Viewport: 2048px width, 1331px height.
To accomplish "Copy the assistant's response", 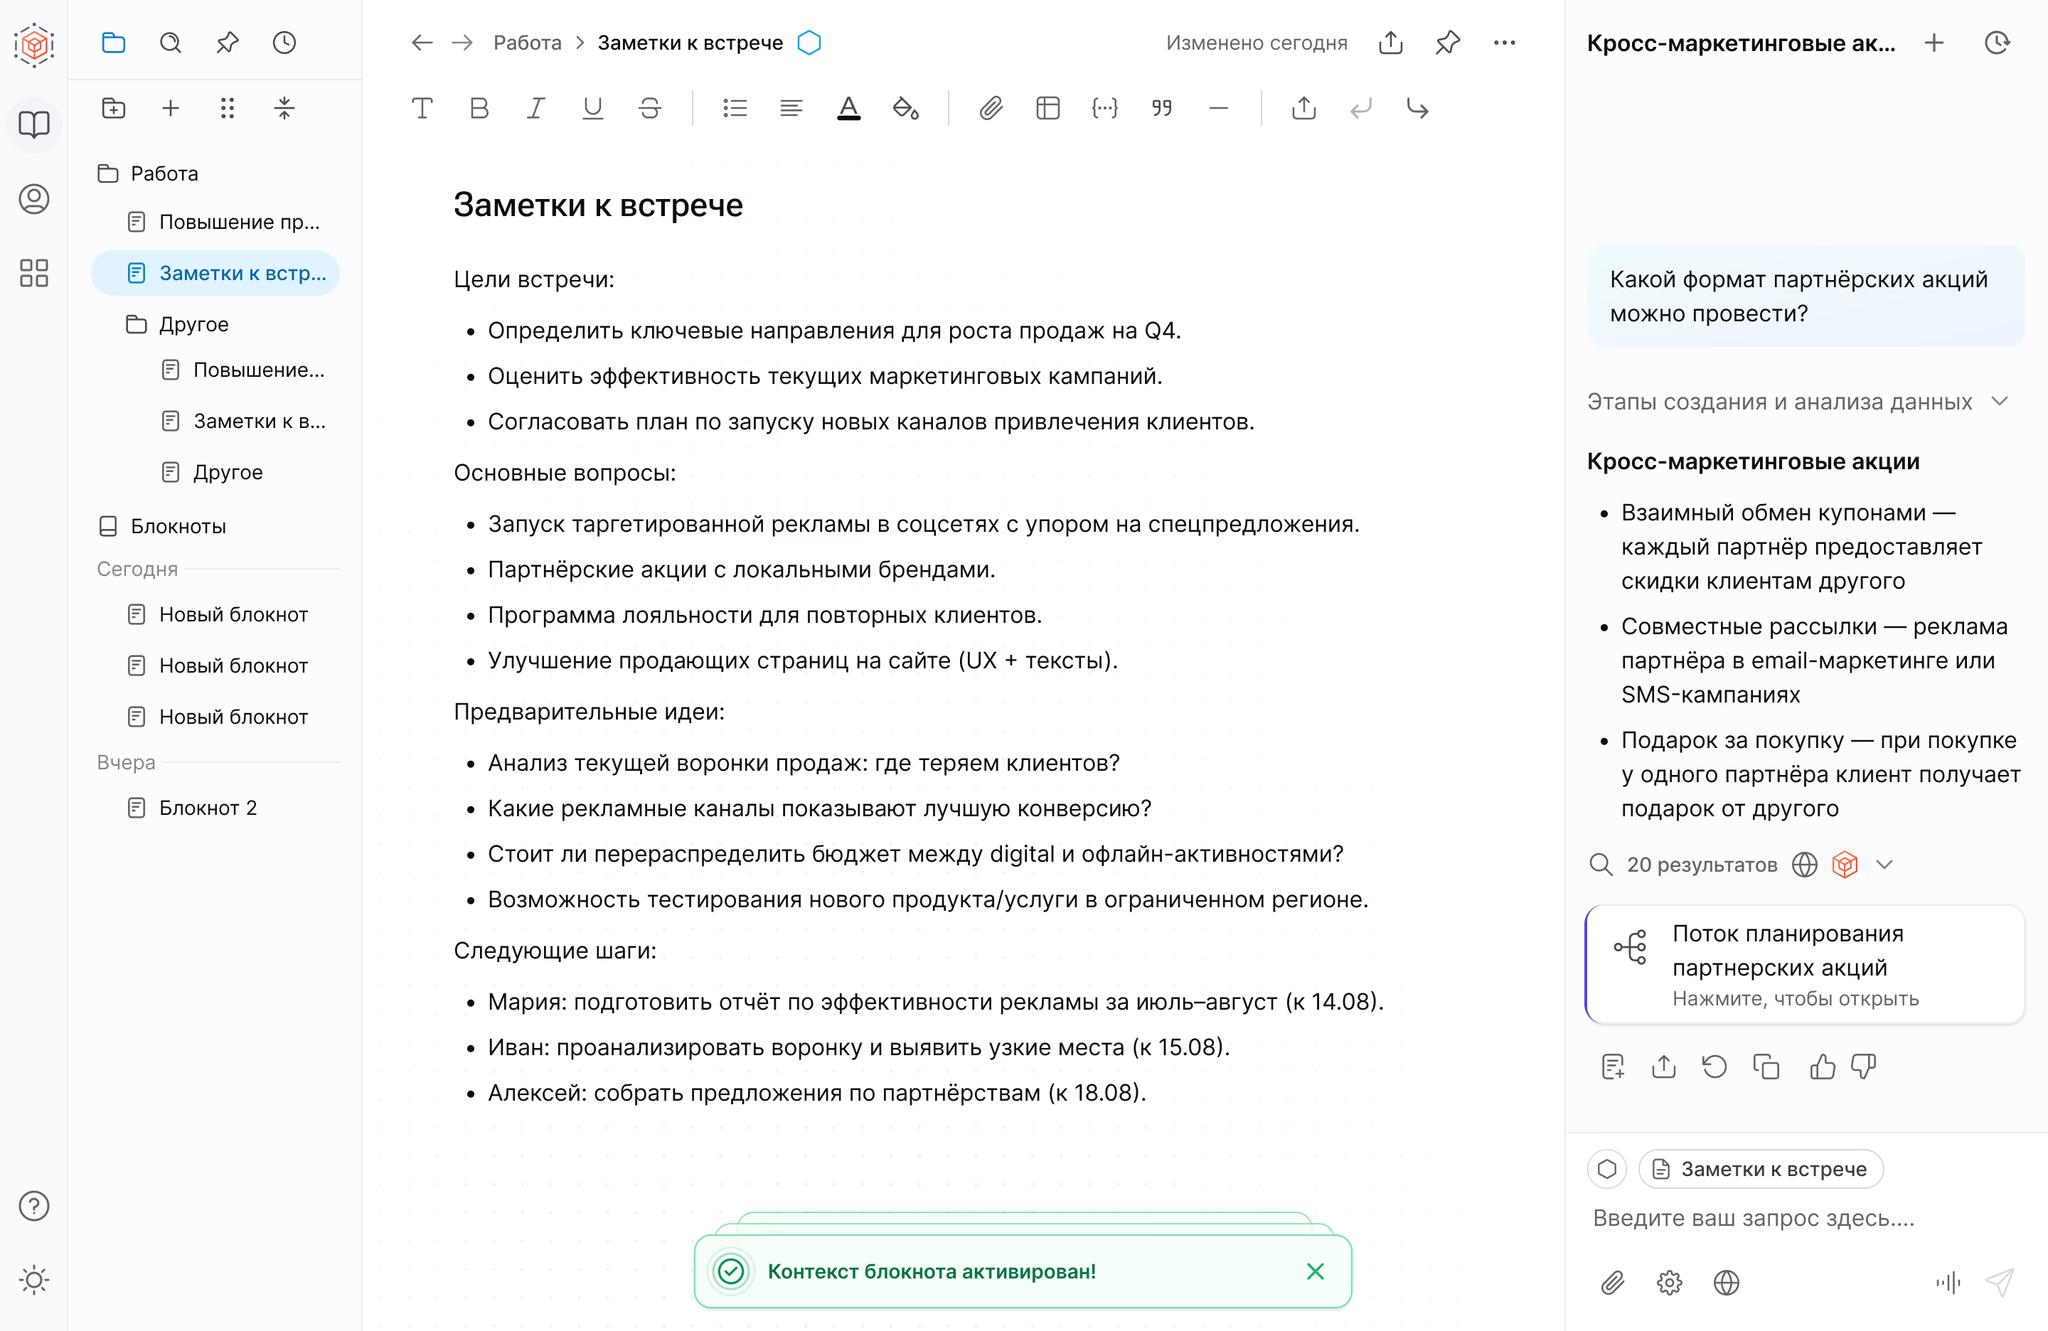I will tap(1767, 1067).
